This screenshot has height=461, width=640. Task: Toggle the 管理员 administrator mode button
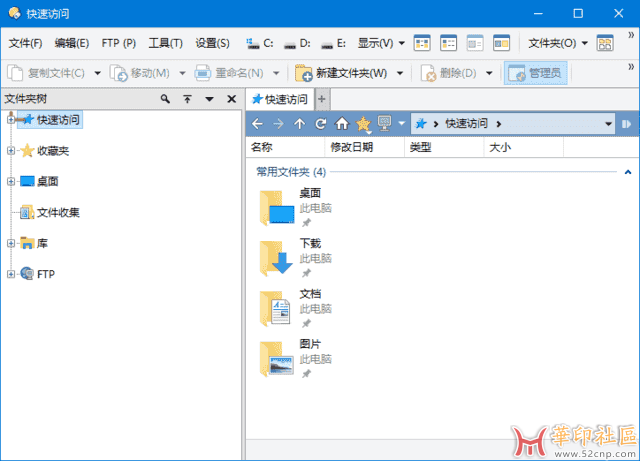pos(535,73)
